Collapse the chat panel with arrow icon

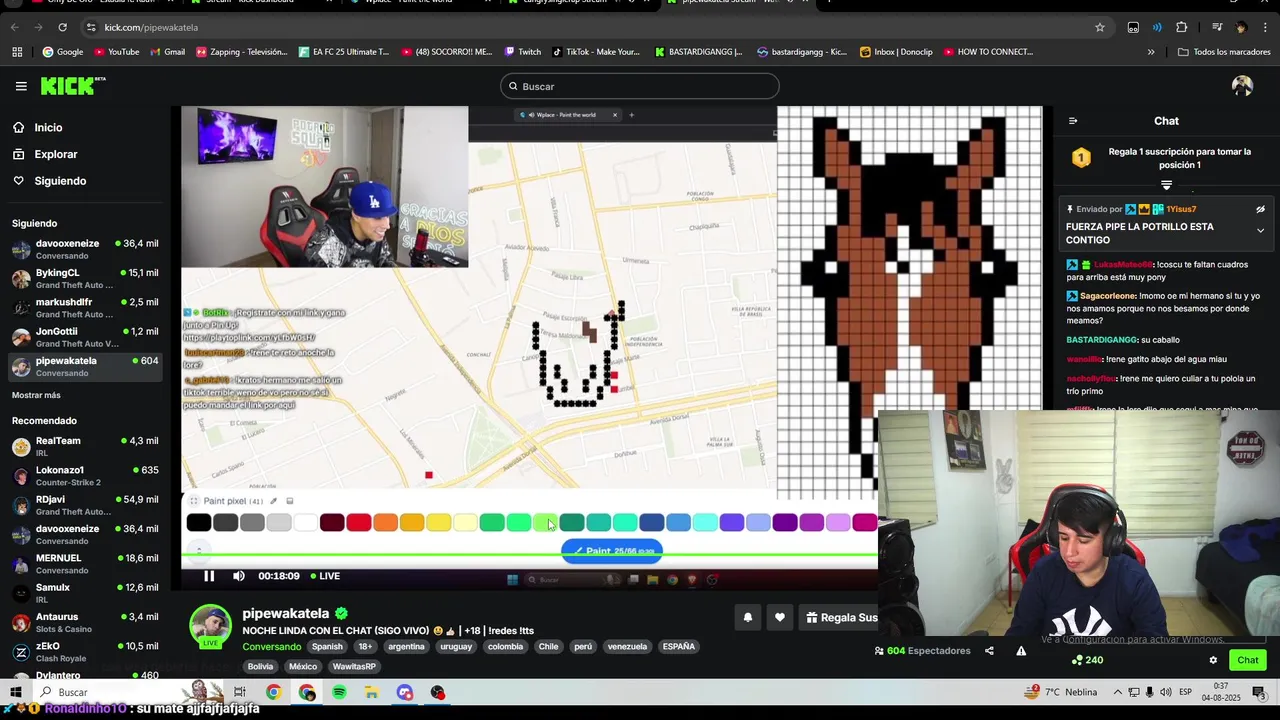(x=1073, y=121)
